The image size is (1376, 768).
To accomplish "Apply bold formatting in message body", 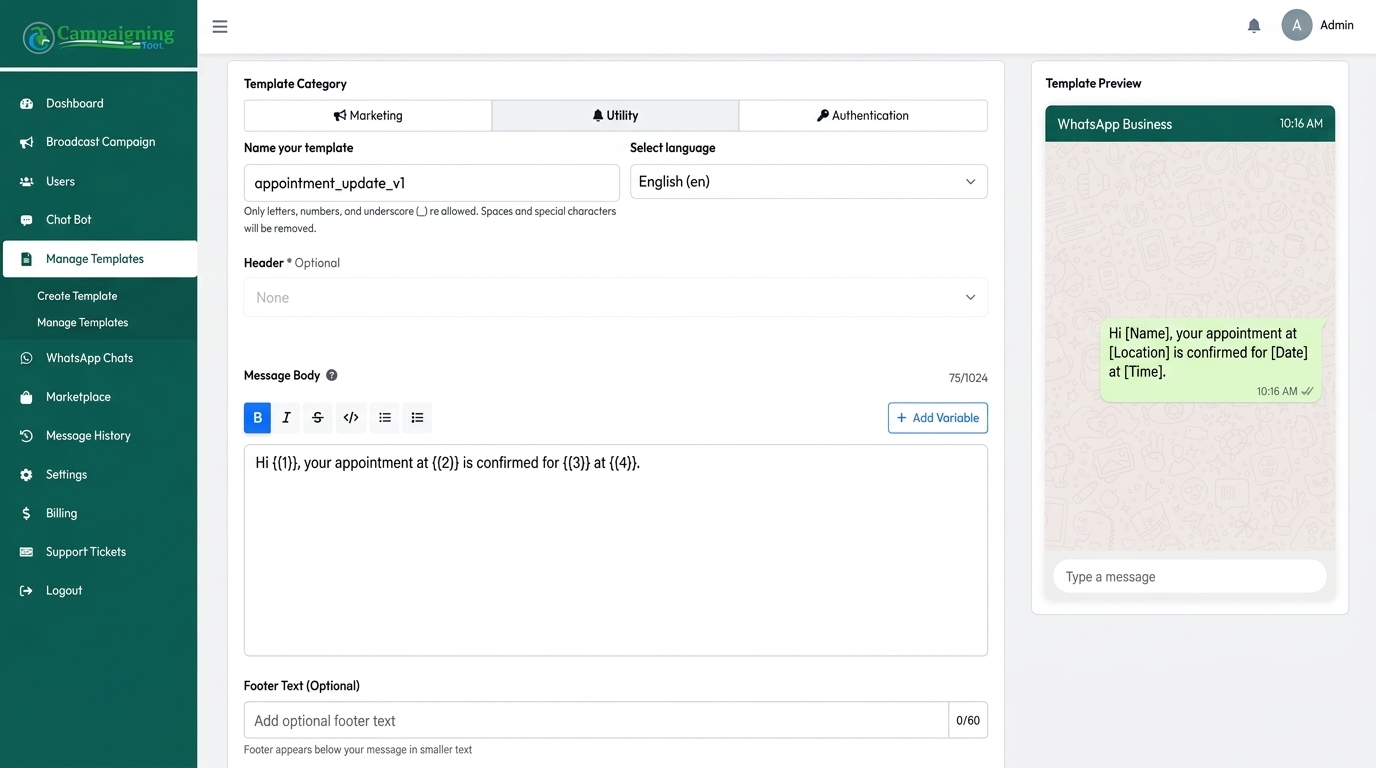I will pos(257,417).
